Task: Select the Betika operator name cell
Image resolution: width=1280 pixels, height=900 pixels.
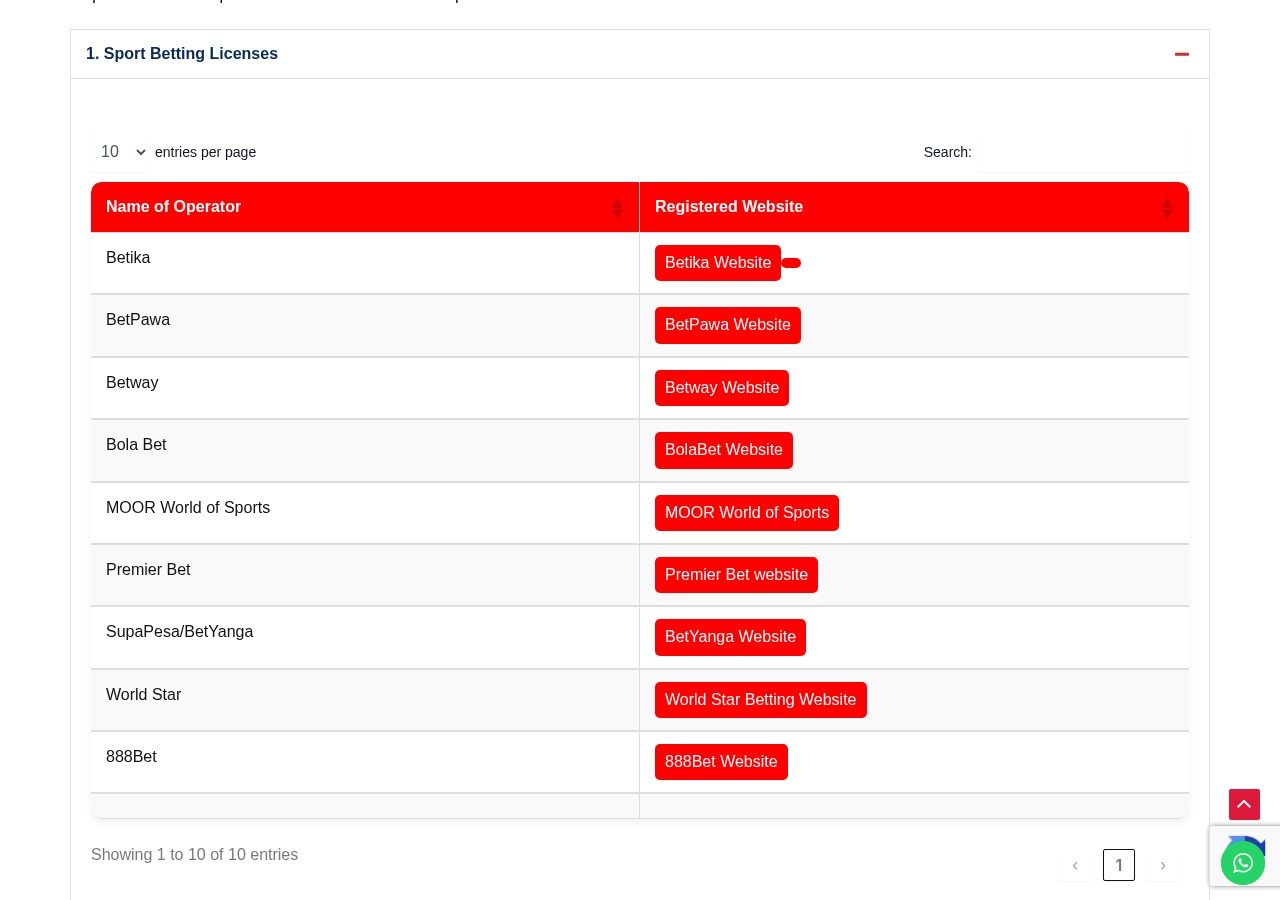Action: (365, 263)
